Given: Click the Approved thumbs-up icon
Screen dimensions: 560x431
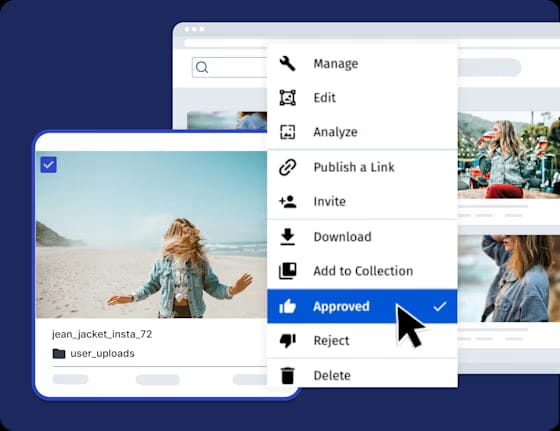Looking at the screenshot, I should (288, 306).
